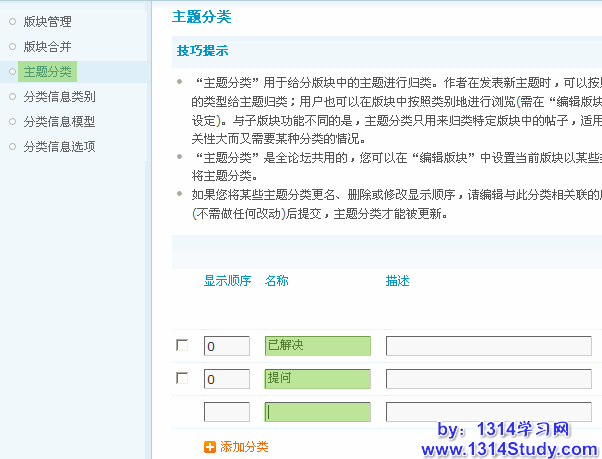Click the 添加分类 link

[x=244, y=447]
